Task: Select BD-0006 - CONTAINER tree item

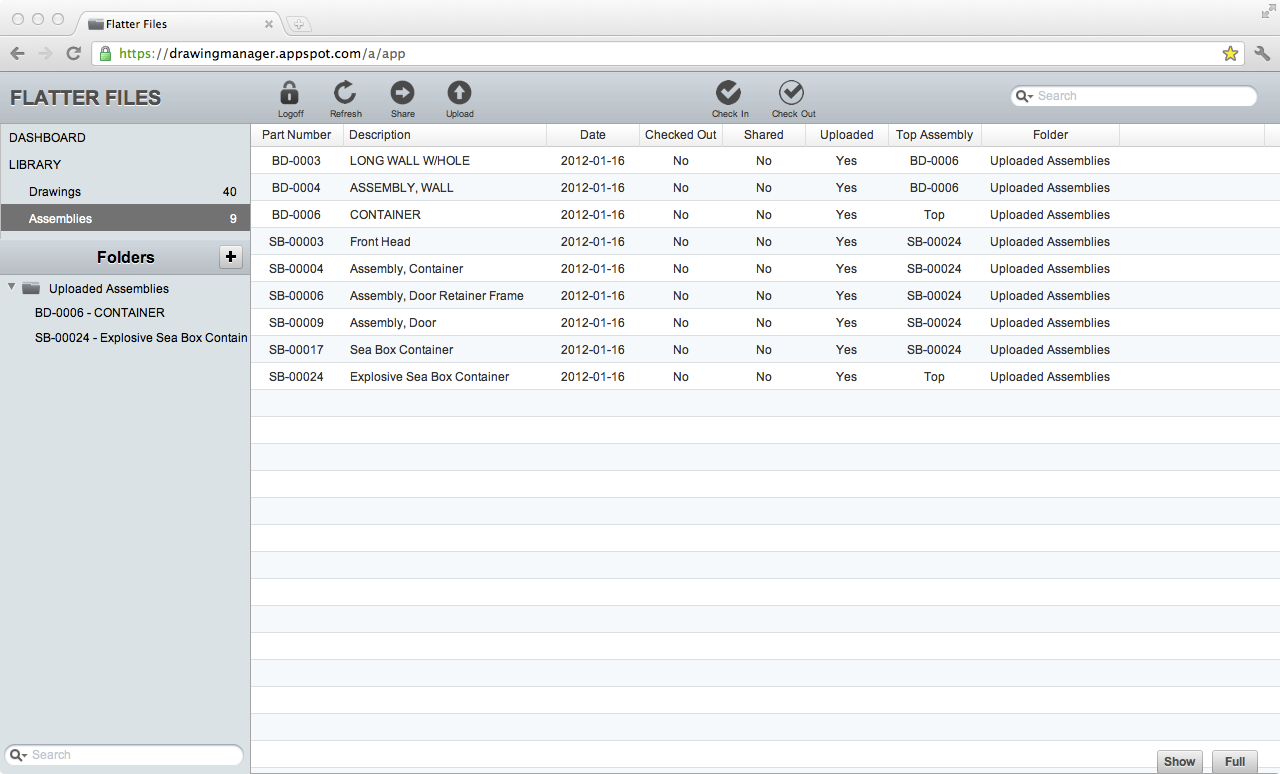Action: click(x=100, y=313)
